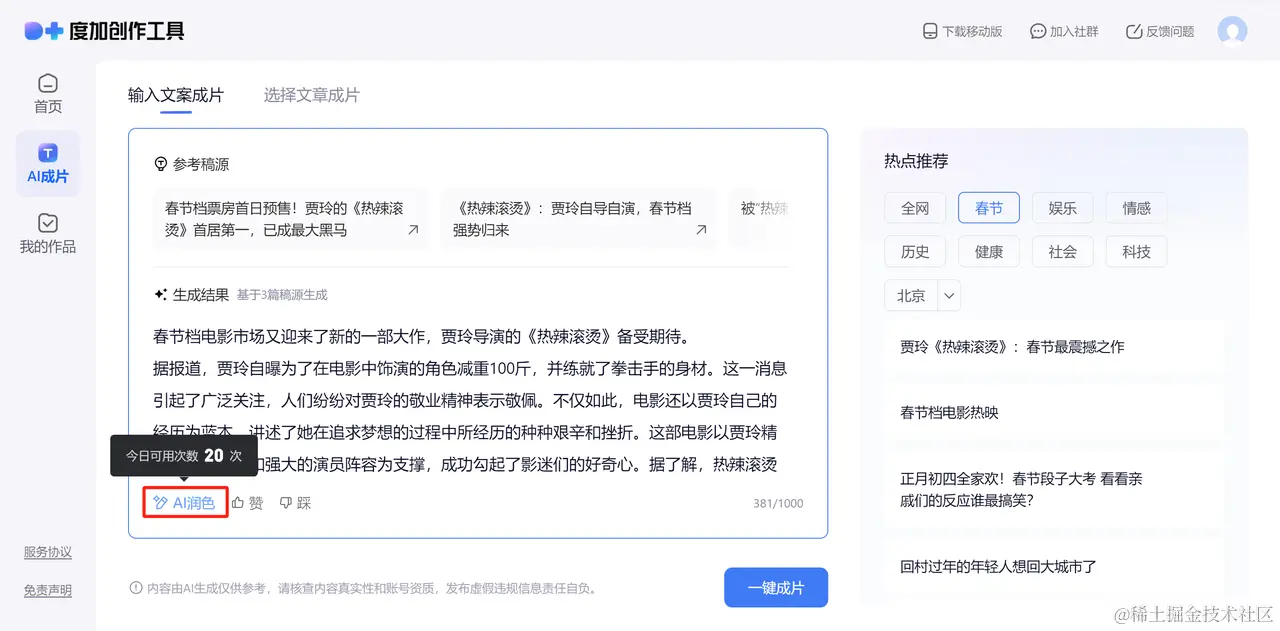Open the user avatar menu
The height and width of the screenshot is (631, 1280).
tap(1232, 31)
